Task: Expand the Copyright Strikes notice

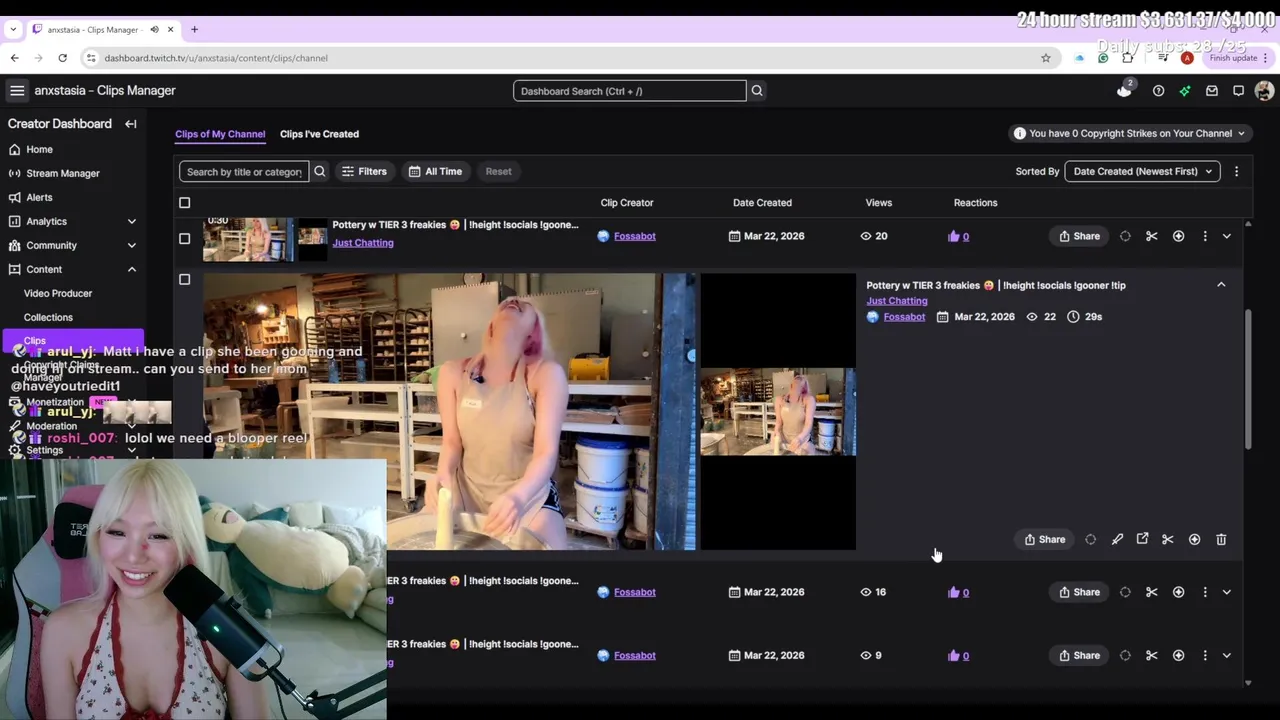Action: click(1129, 133)
